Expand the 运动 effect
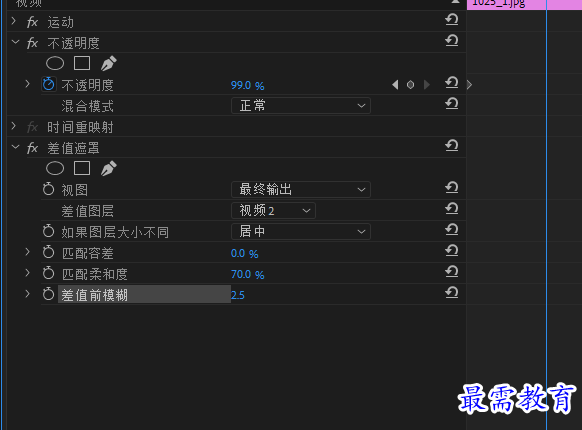 (14, 21)
